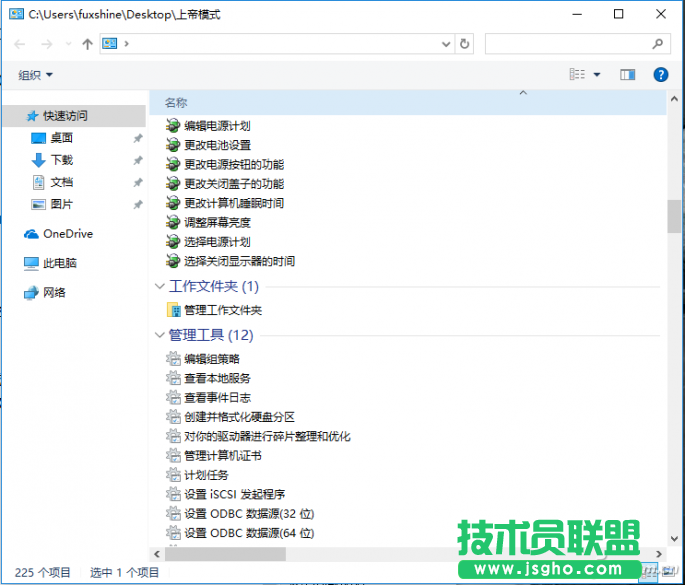Click the Up directory arrow icon
Viewport: 685px width, 585px height.
pyautogui.click(x=87, y=44)
